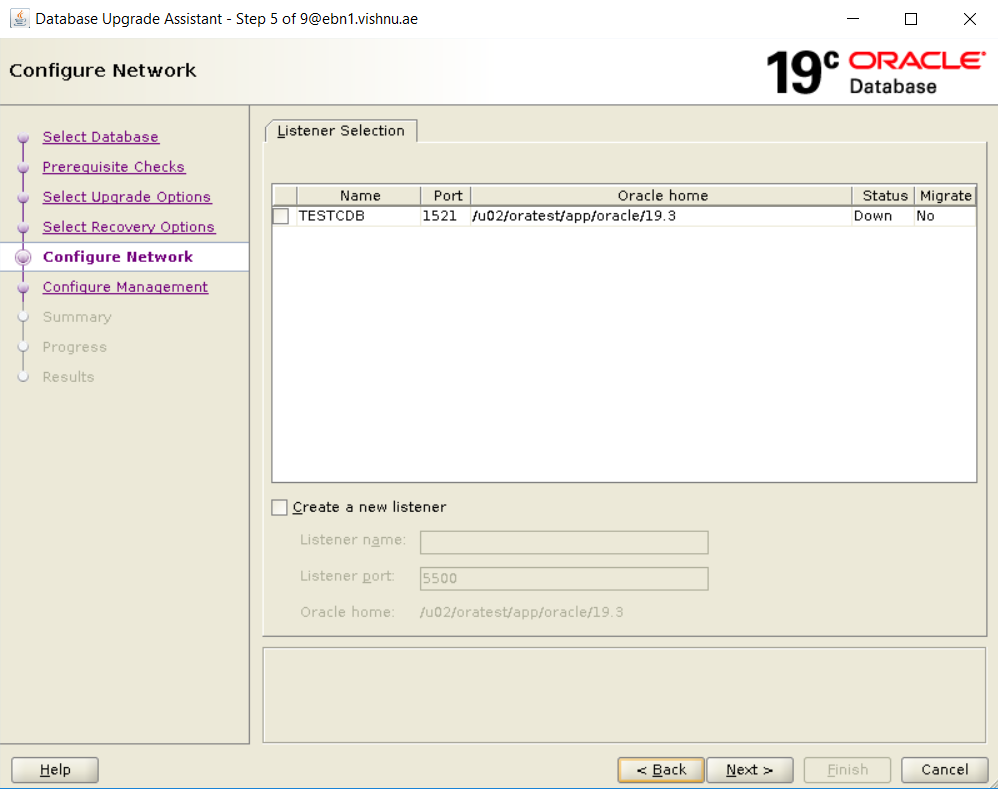Go to Configure Management step
The height and width of the screenshot is (789, 998).
(125, 287)
